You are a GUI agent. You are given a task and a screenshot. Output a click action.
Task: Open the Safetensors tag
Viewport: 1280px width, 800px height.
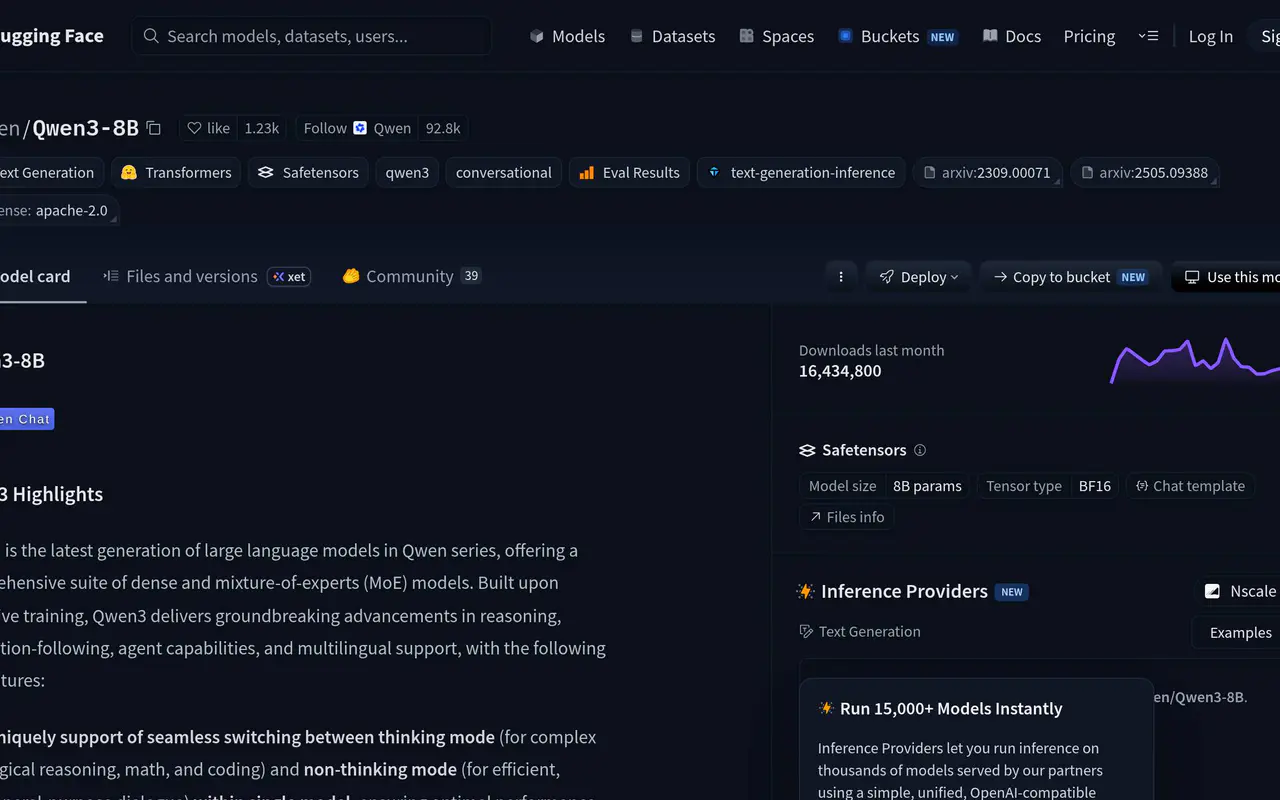(x=308, y=172)
